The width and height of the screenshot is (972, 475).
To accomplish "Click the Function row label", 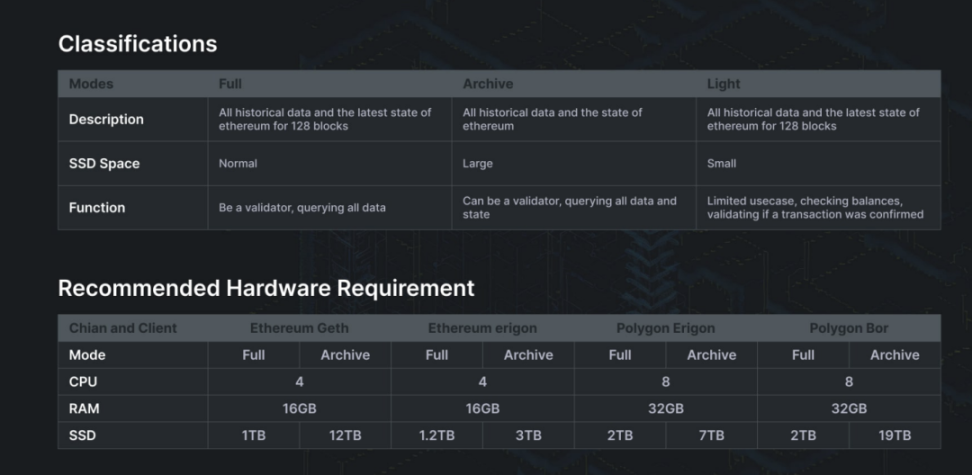I will tap(97, 208).
